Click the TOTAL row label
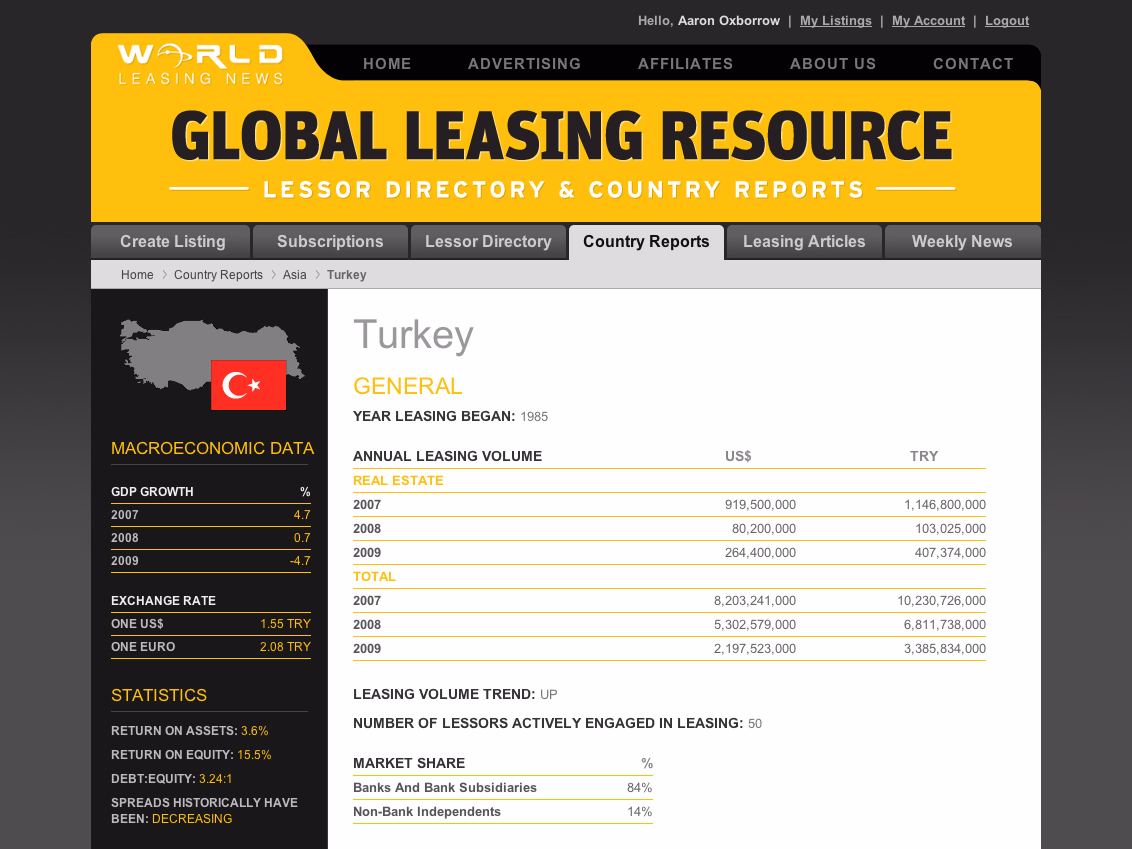 pyautogui.click(x=374, y=577)
